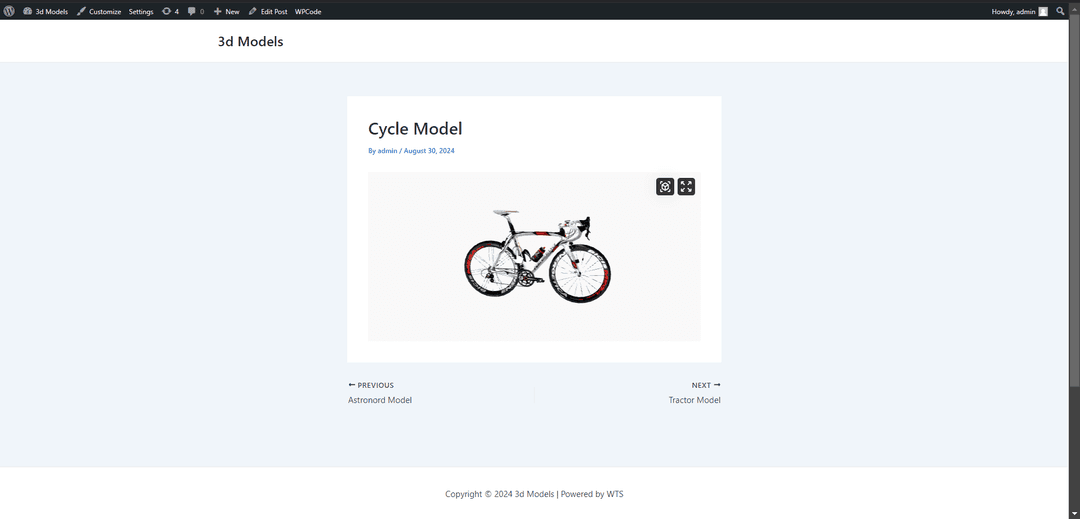Click Edit Post in admin bar
Viewport: 1080px width, 519px height.
(x=268, y=12)
